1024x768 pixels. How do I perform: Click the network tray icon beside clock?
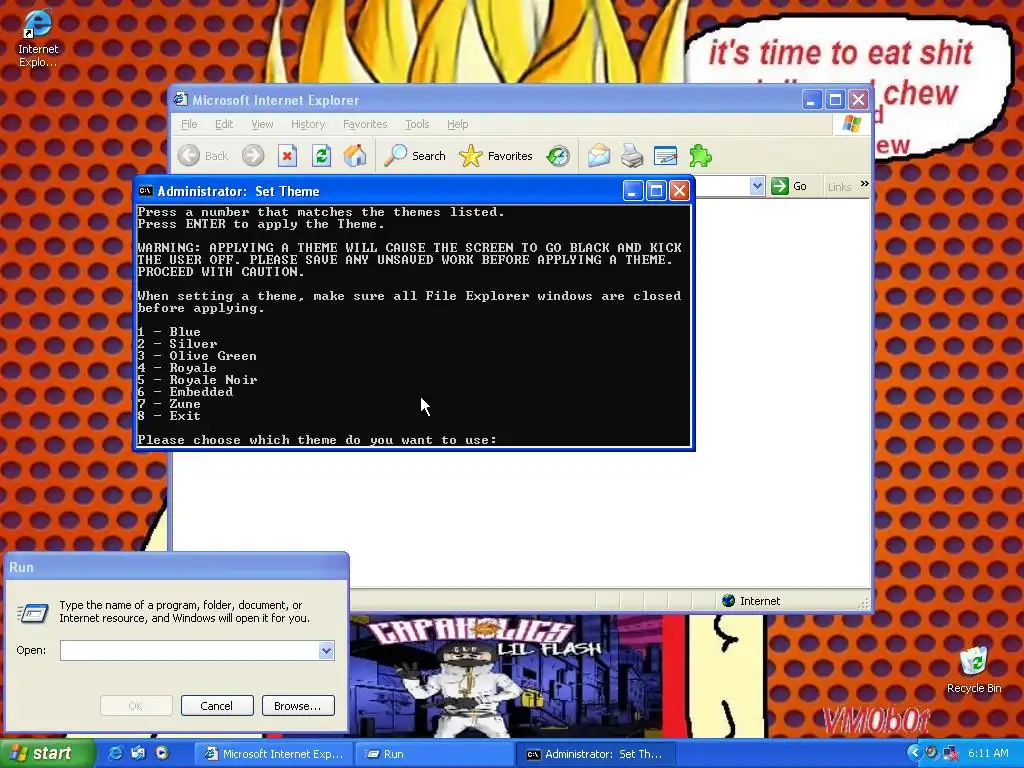(951, 754)
